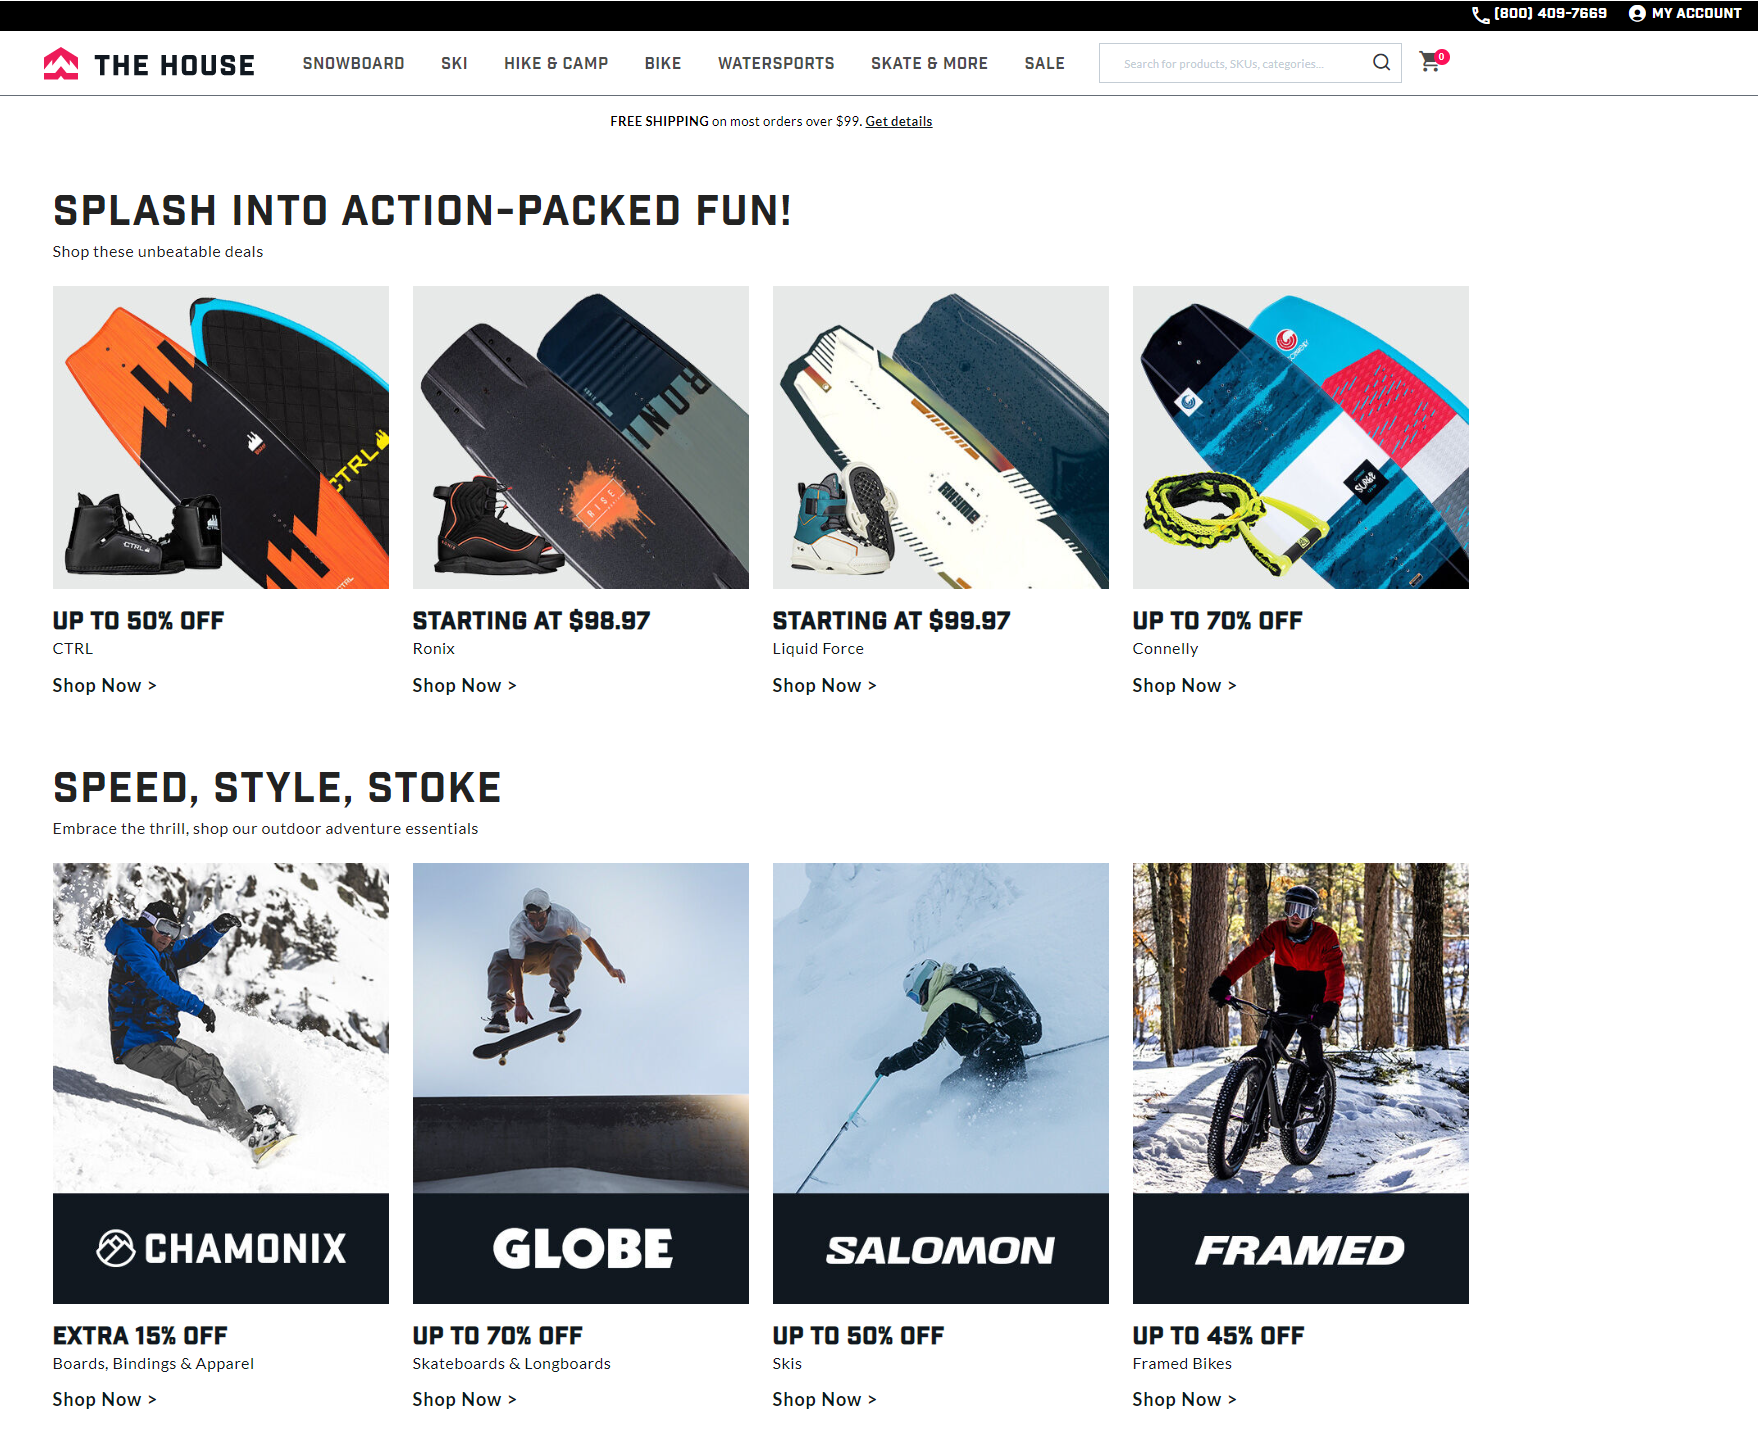Screen dimensions: 1758x1434
Task: Click The House logo icon
Action: click(x=61, y=64)
